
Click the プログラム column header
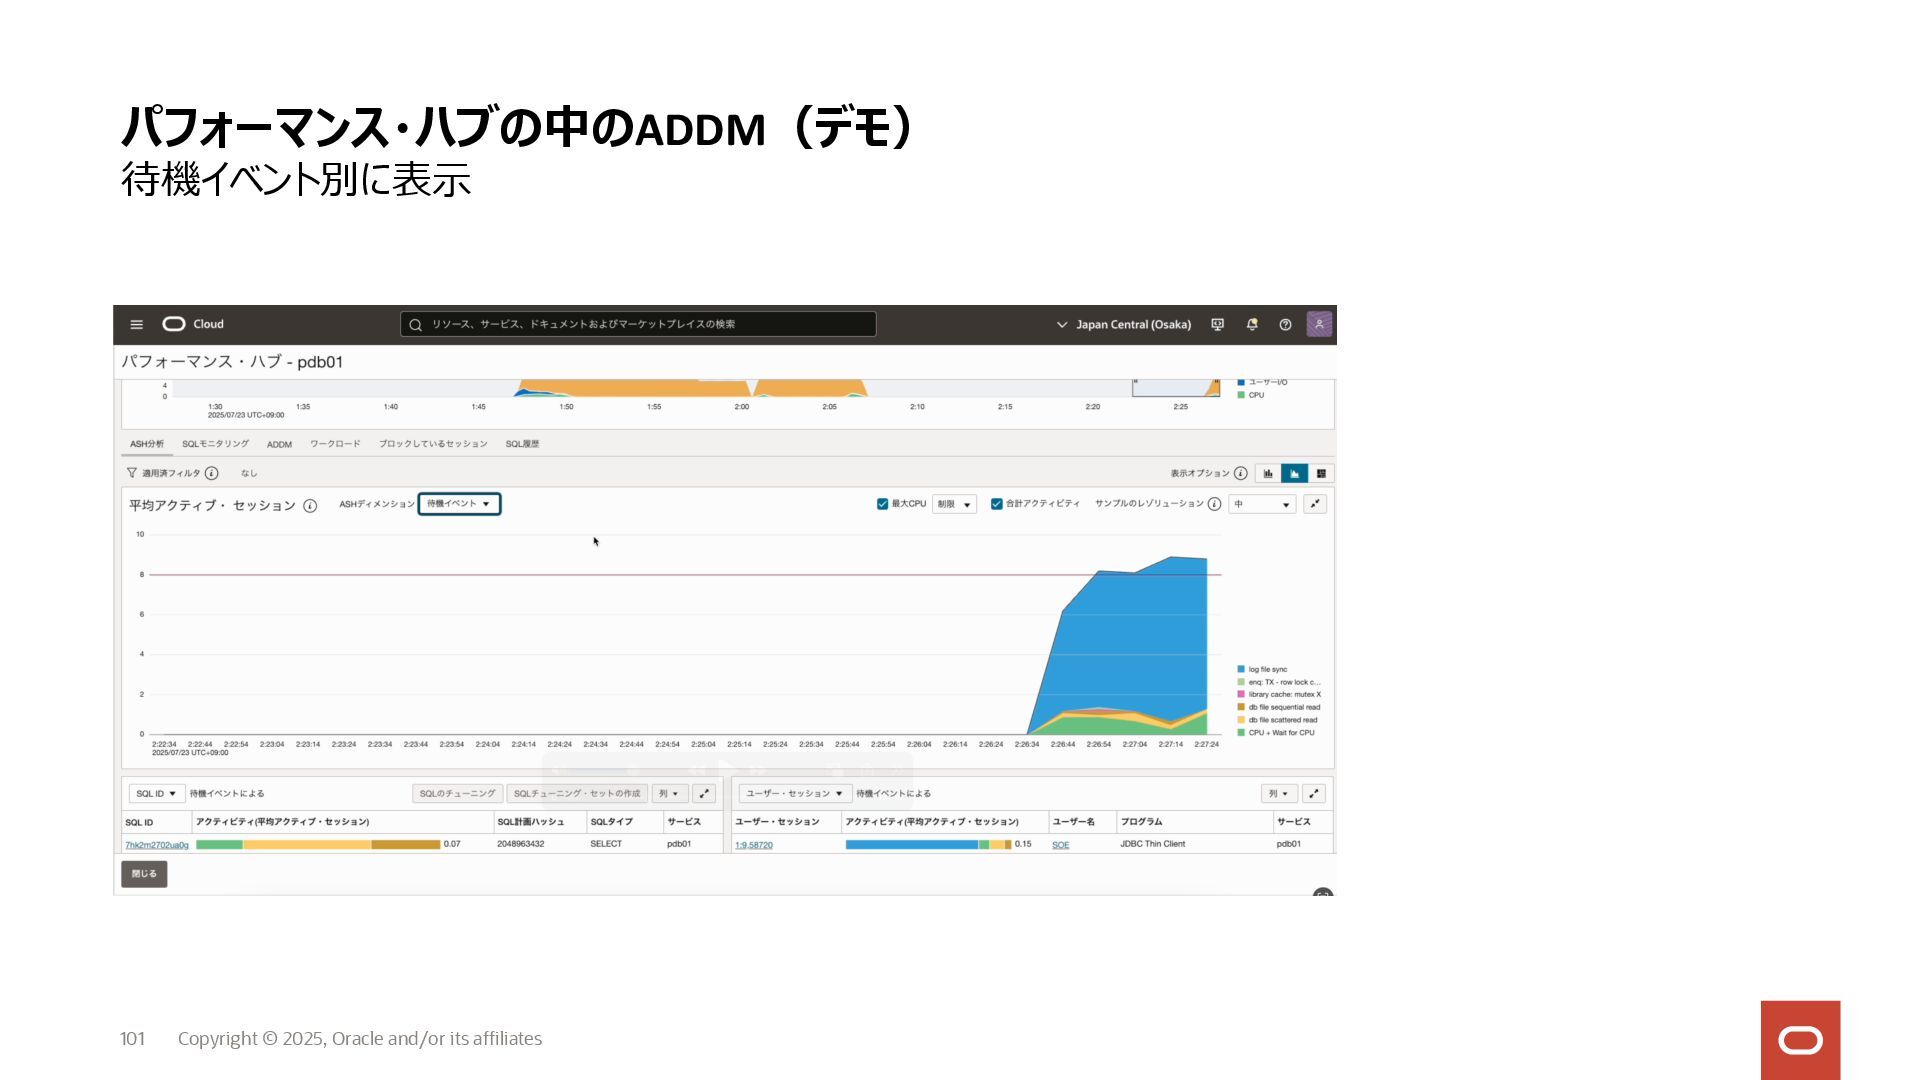tap(1141, 822)
